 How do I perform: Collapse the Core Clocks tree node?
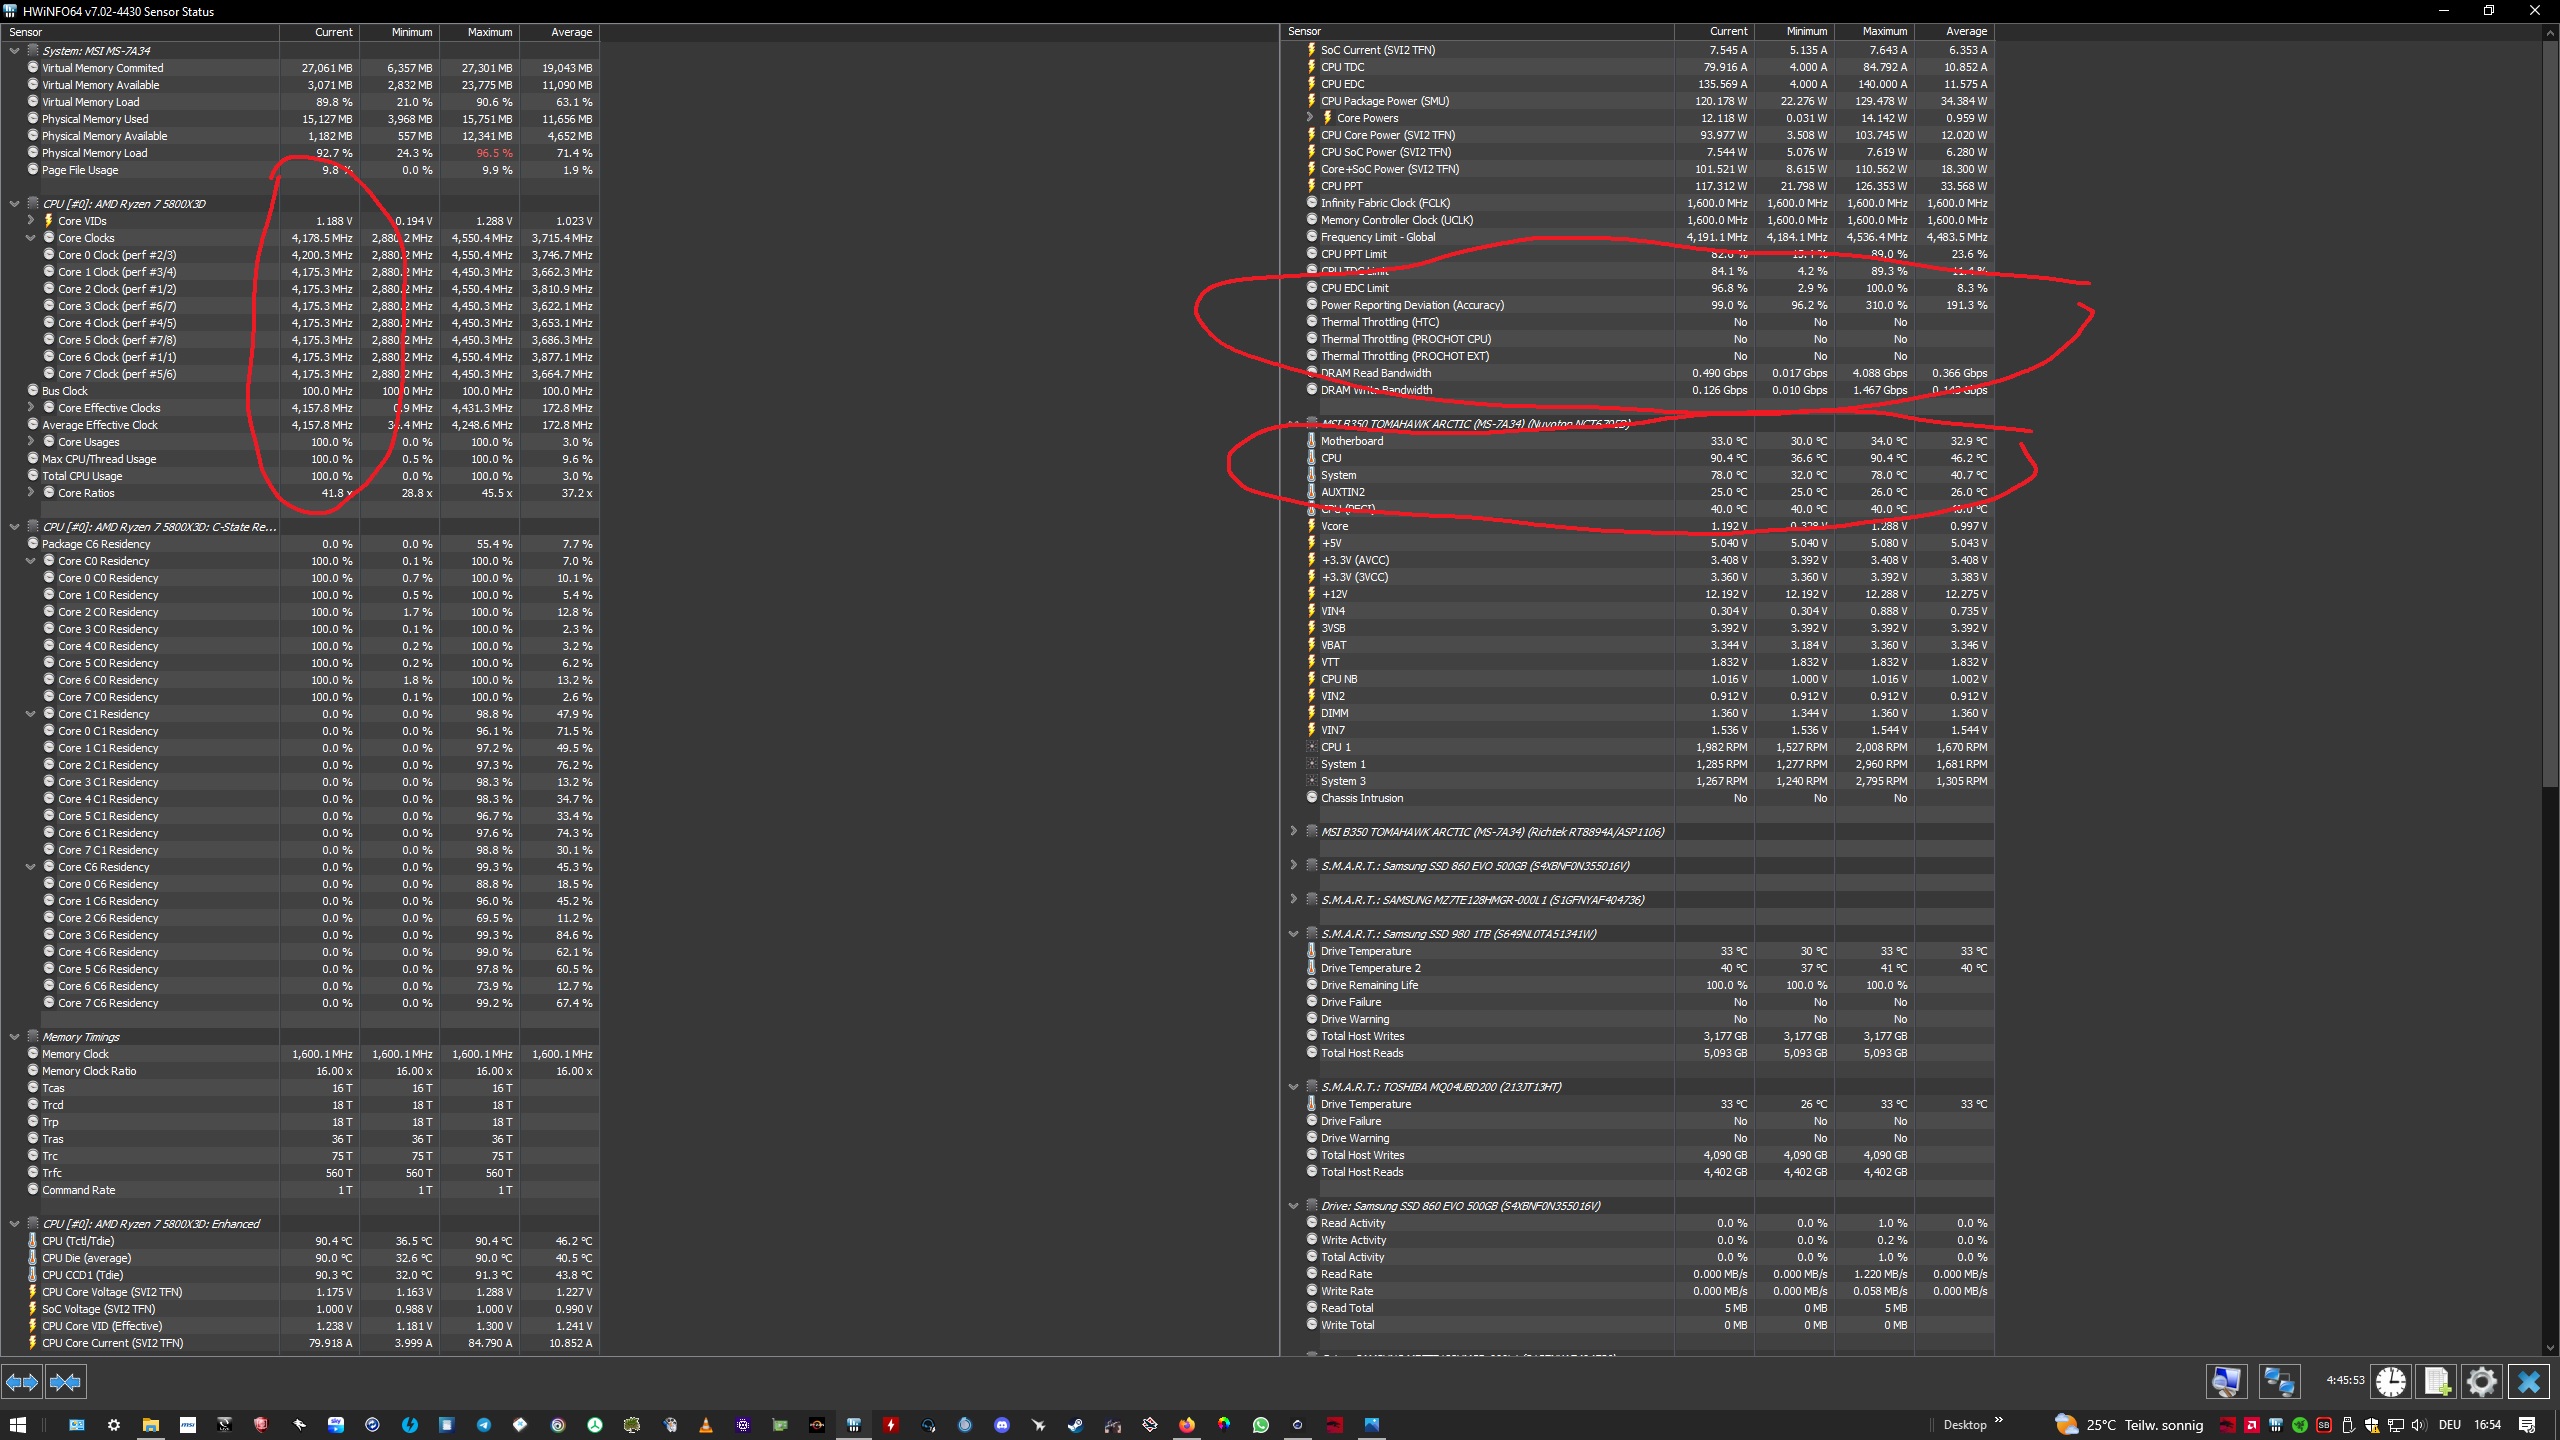click(x=30, y=238)
